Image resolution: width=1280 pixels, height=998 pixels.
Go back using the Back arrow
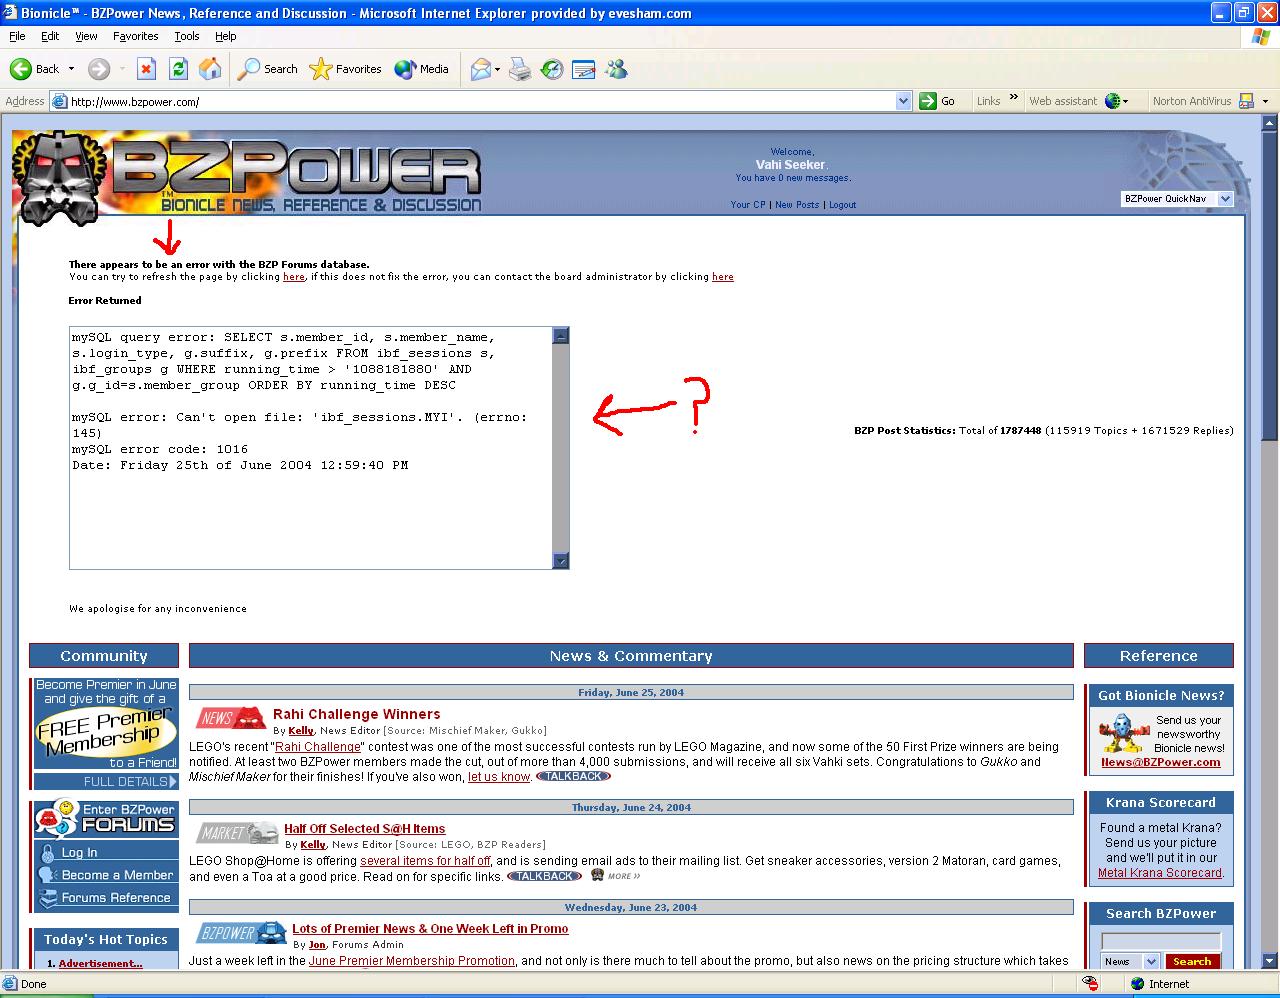click(34, 69)
